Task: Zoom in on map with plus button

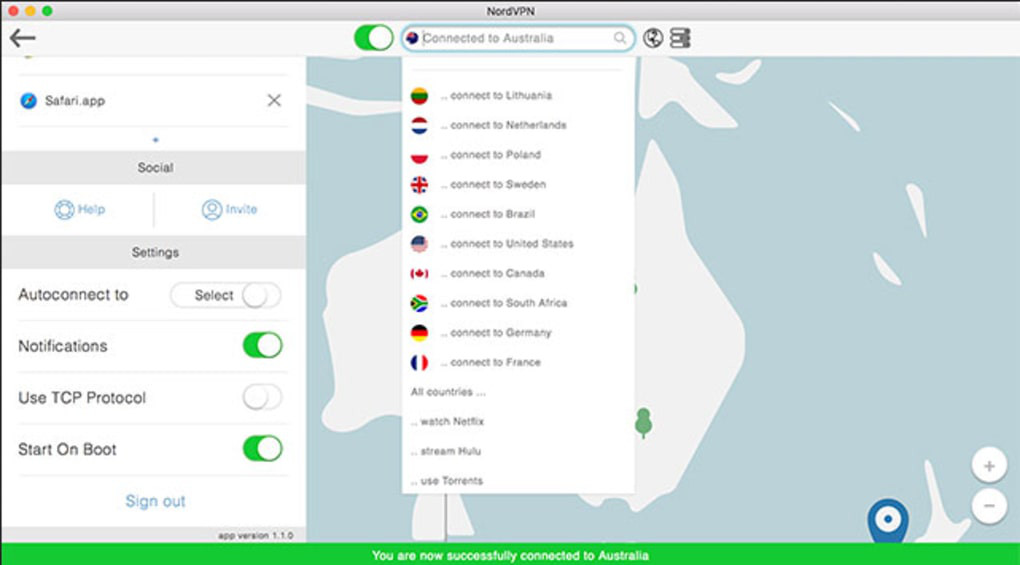Action: click(989, 466)
